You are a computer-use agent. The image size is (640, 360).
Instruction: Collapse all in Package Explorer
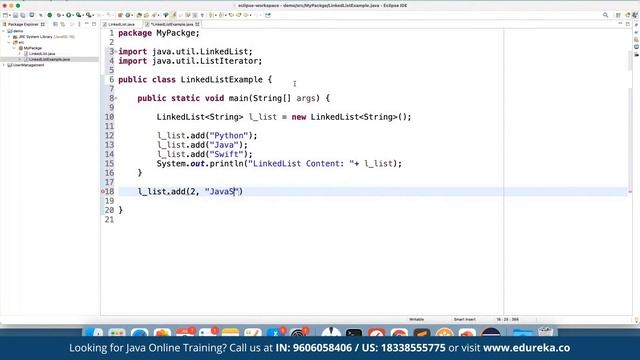pos(55,24)
